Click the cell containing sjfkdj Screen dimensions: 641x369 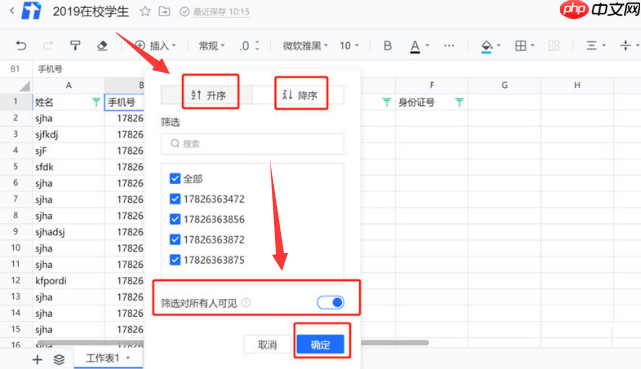(x=68, y=134)
